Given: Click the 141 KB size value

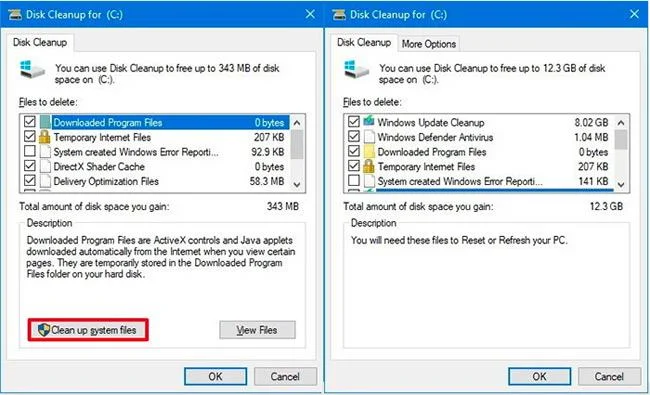Looking at the screenshot, I should click(593, 181).
